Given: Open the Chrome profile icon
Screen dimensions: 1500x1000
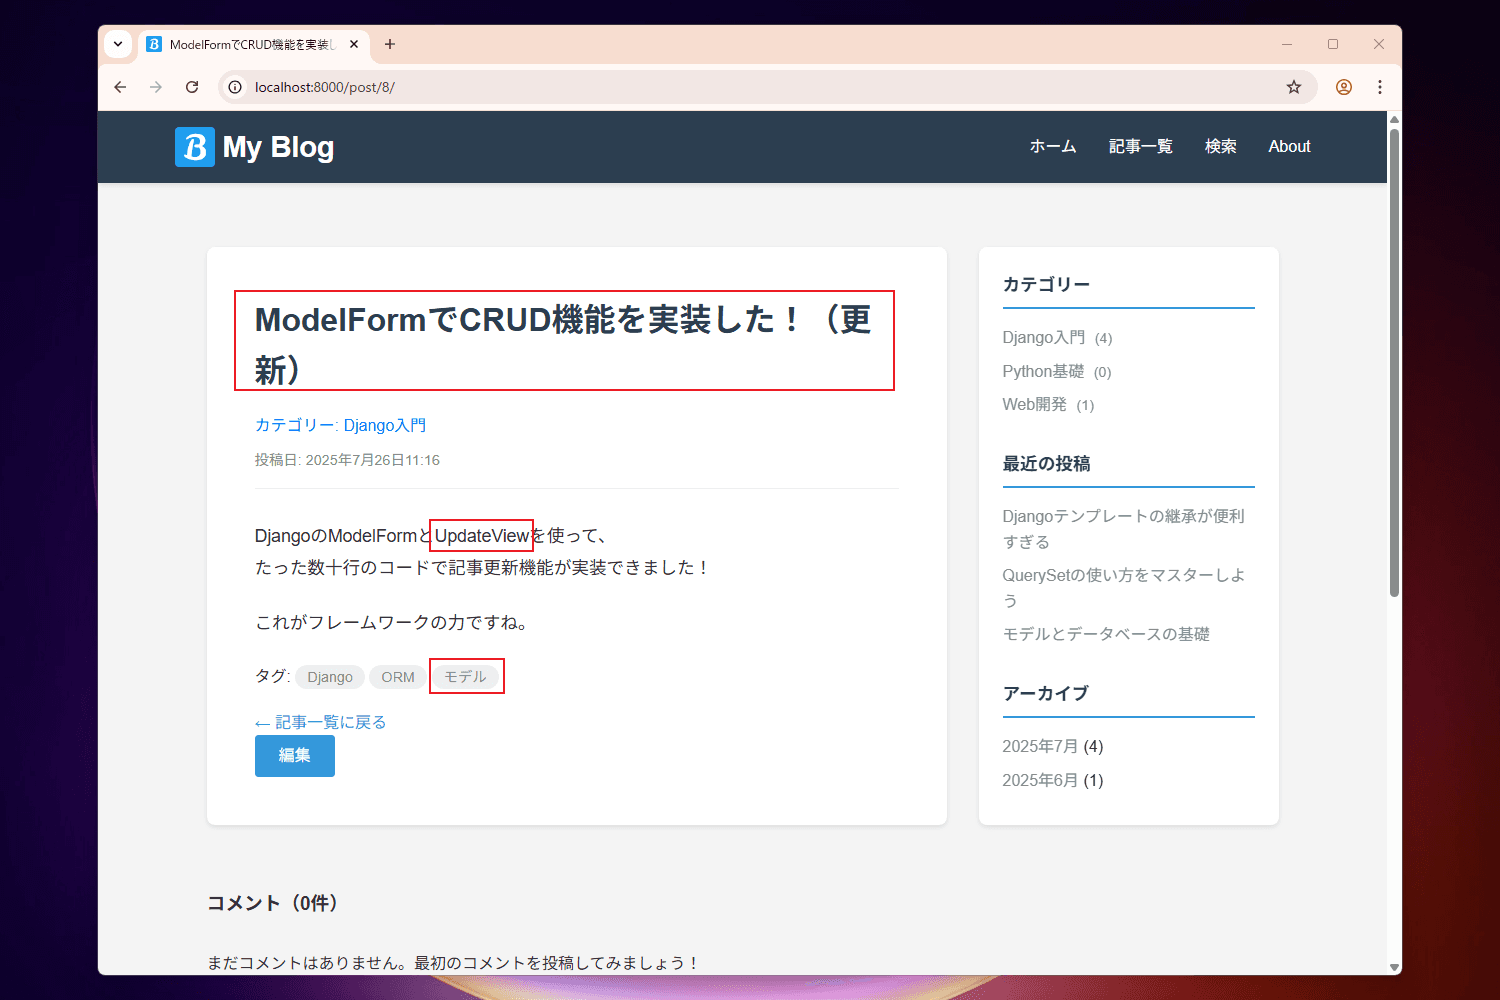Looking at the screenshot, I should tap(1344, 87).
